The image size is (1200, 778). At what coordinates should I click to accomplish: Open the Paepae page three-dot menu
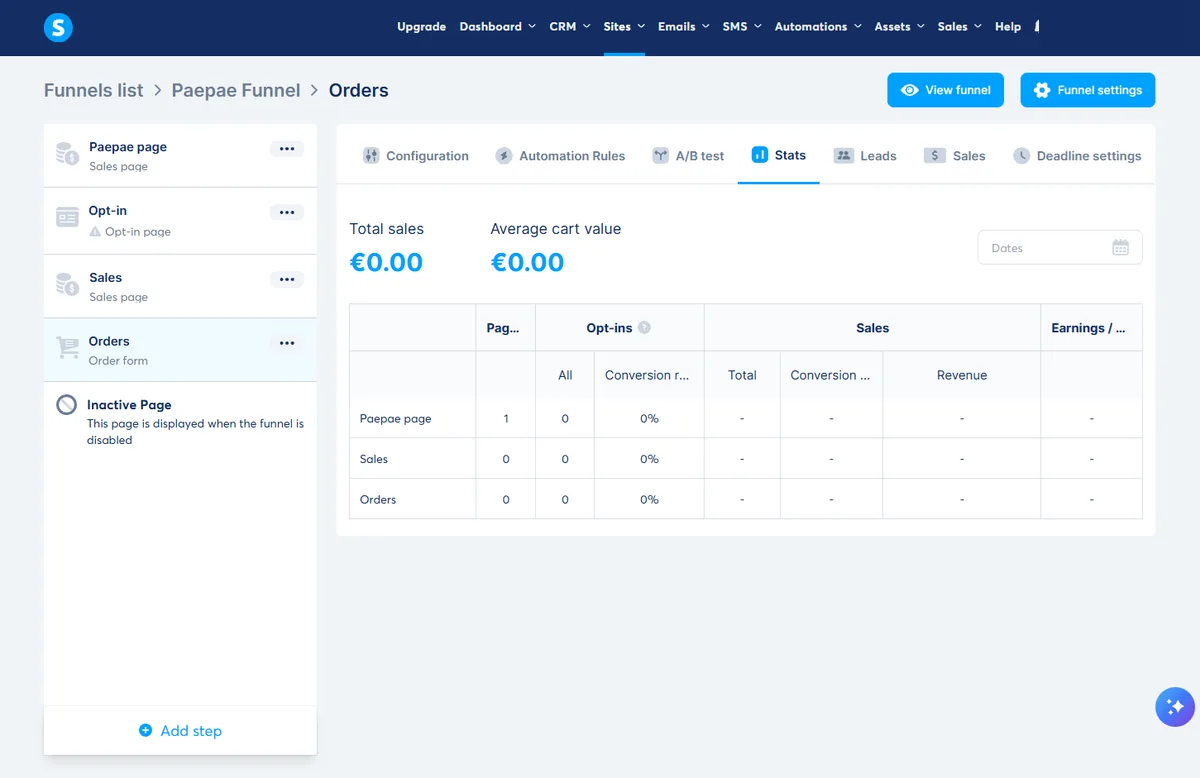(287, 149)
